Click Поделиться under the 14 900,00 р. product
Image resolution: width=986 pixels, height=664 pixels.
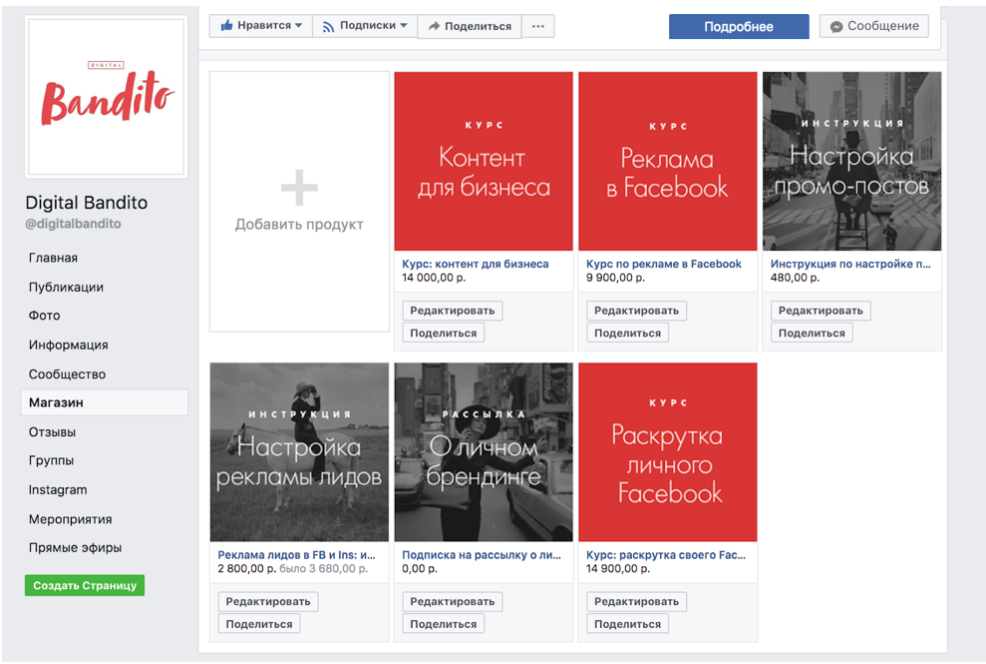coord(628,624)
